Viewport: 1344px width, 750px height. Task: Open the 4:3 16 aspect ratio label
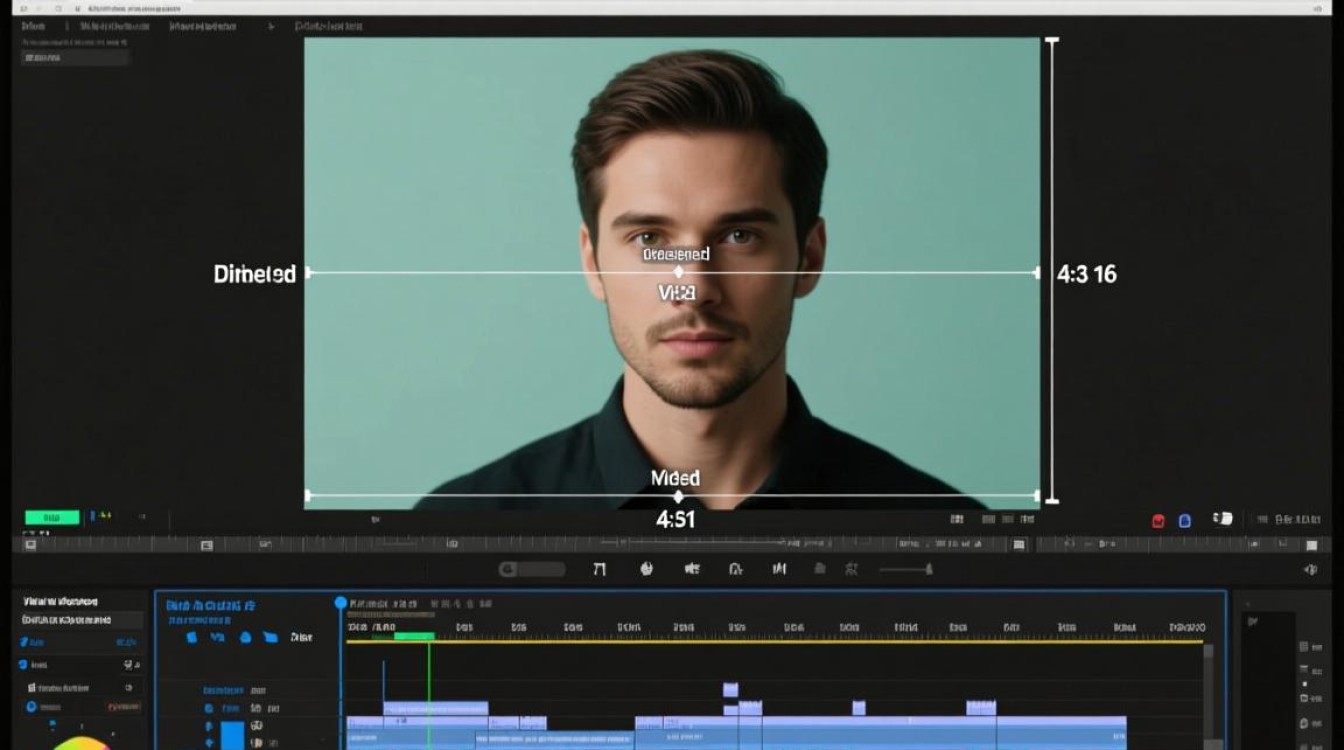[x=1087, y=273]
